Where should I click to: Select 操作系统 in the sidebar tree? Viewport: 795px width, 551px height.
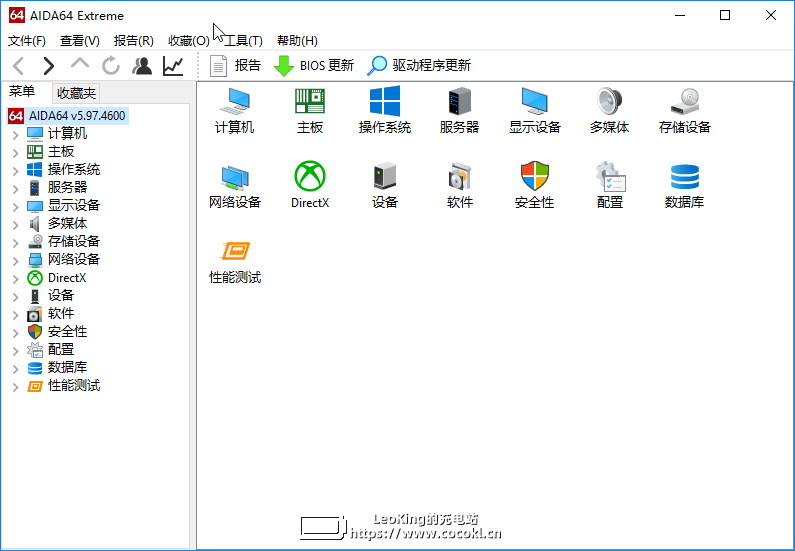coord(74,169)
